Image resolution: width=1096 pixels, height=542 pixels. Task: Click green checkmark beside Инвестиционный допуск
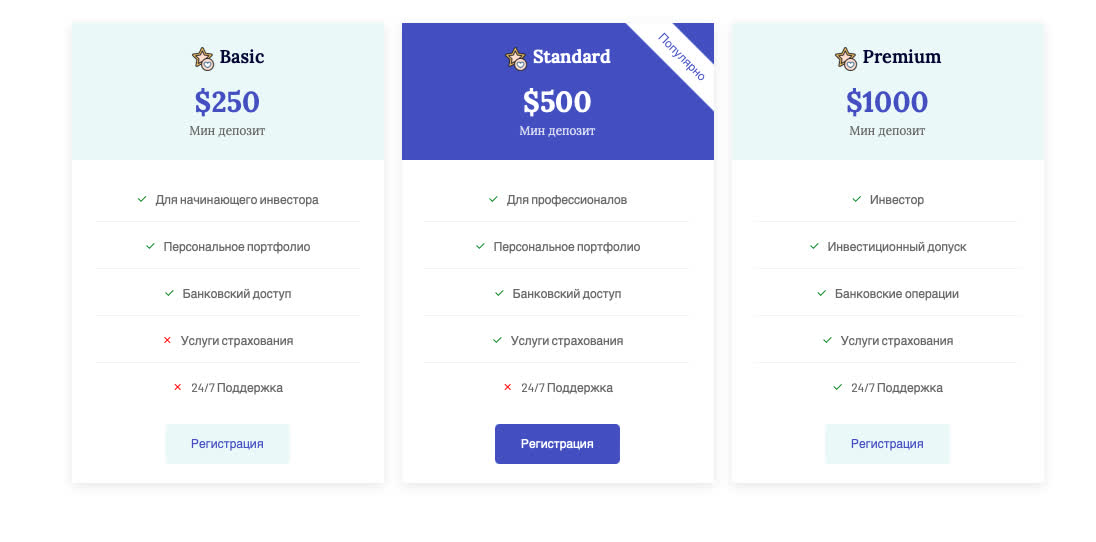(814, 246)
